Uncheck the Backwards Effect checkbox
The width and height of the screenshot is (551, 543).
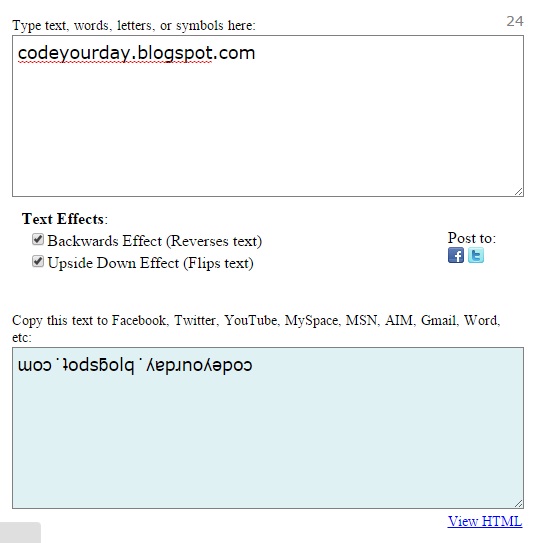pyautogui.click(x=38, y=240)
